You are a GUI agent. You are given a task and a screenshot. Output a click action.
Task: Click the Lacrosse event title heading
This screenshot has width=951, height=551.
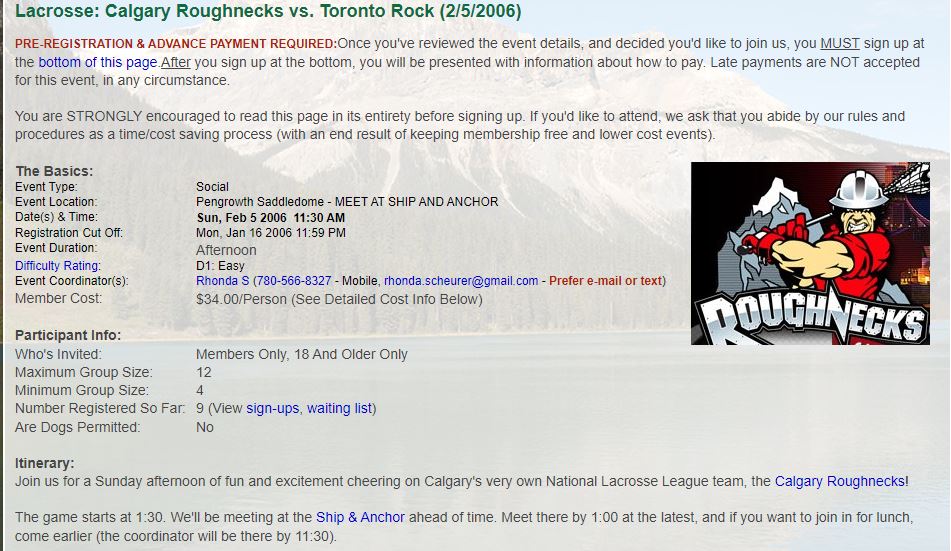pos(268,11)
